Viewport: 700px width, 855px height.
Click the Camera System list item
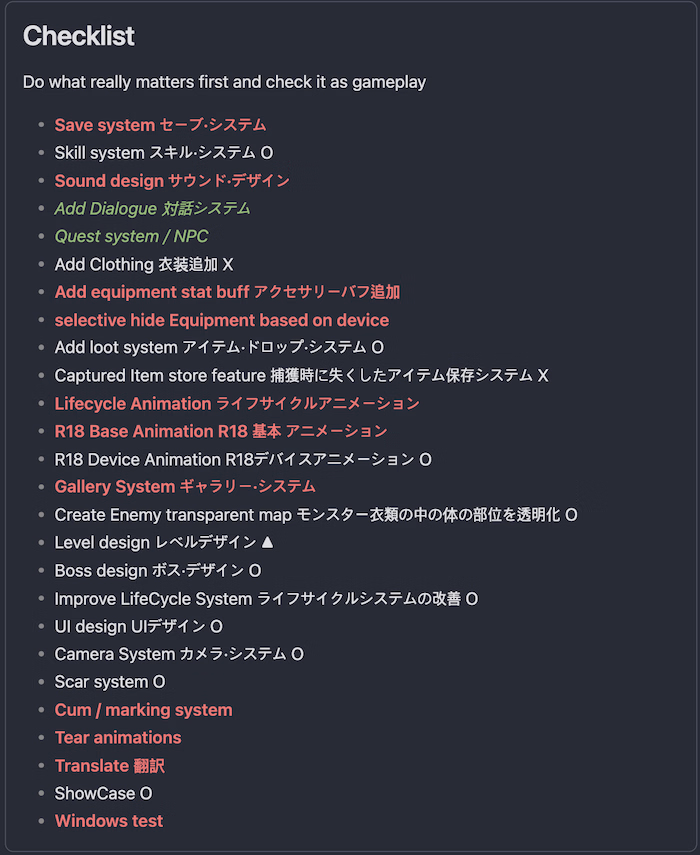[179, 654]
